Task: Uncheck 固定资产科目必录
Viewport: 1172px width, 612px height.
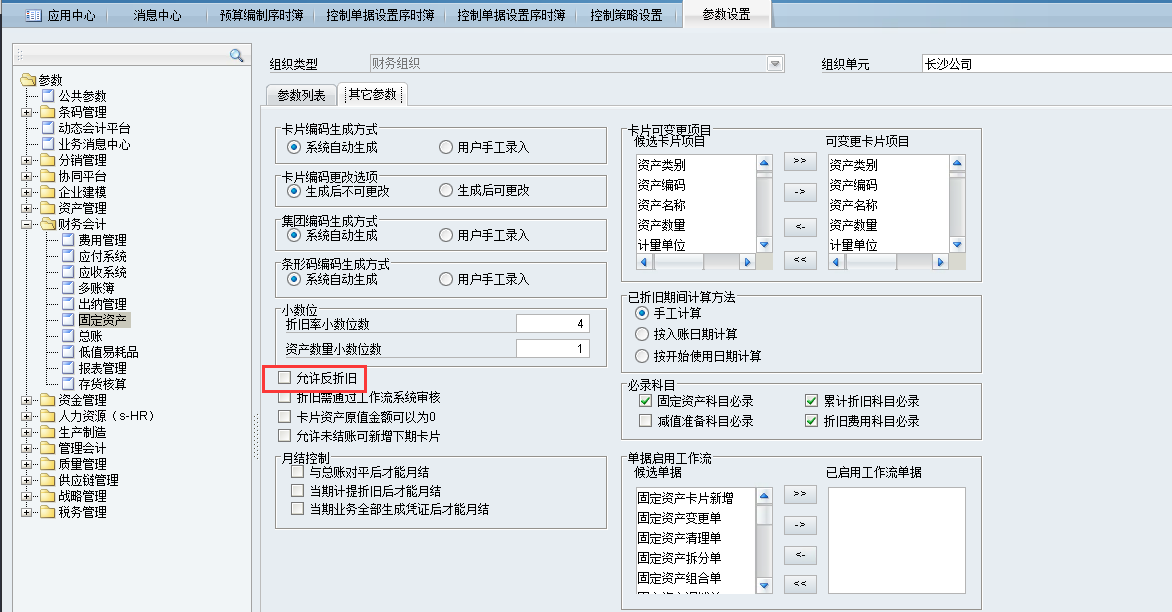Action: pyautogui.click(x=645, y=401)
